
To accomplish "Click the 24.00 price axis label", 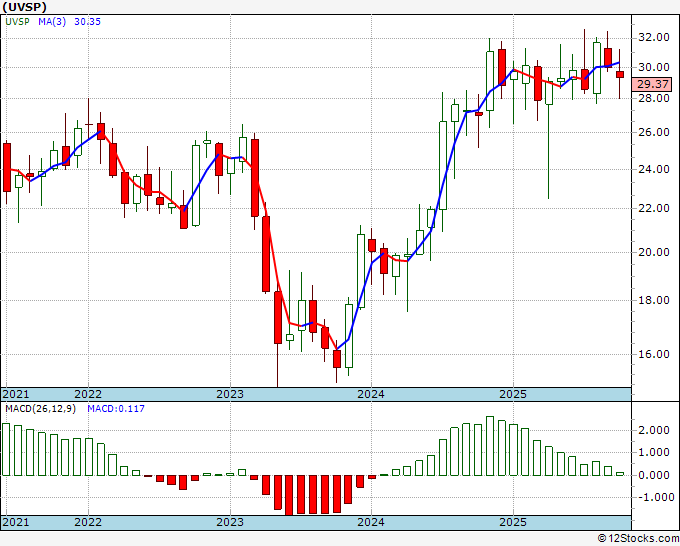I will [x=654, y=169].
